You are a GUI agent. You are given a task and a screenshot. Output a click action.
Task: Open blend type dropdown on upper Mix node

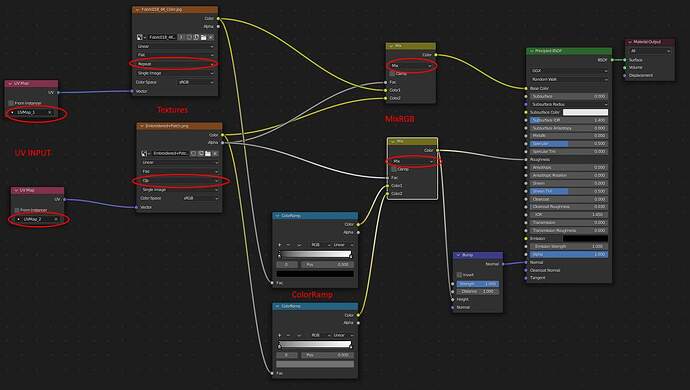pyautogui.click(x=411, y=66)
